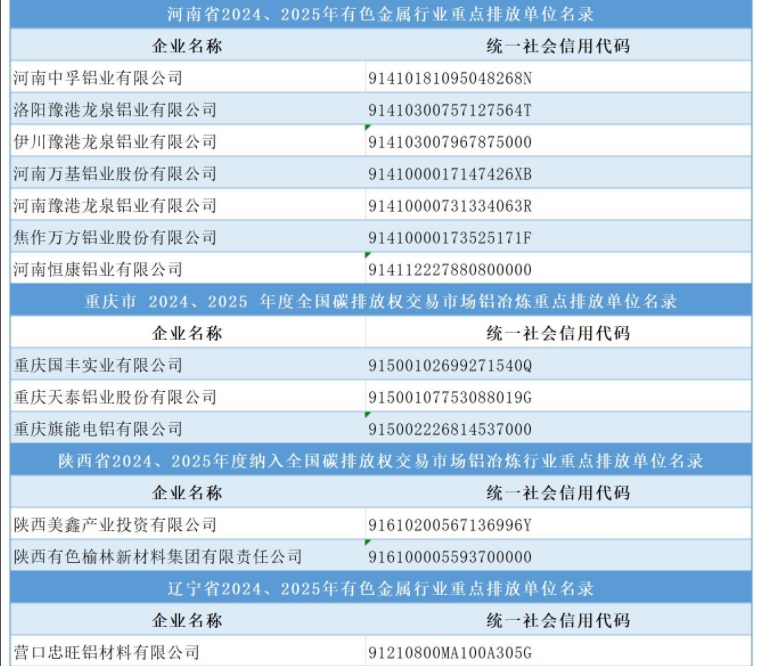Click 企业名称 header under the 陕西省 title
Viewport: 761px width, 666px height.
187,493
